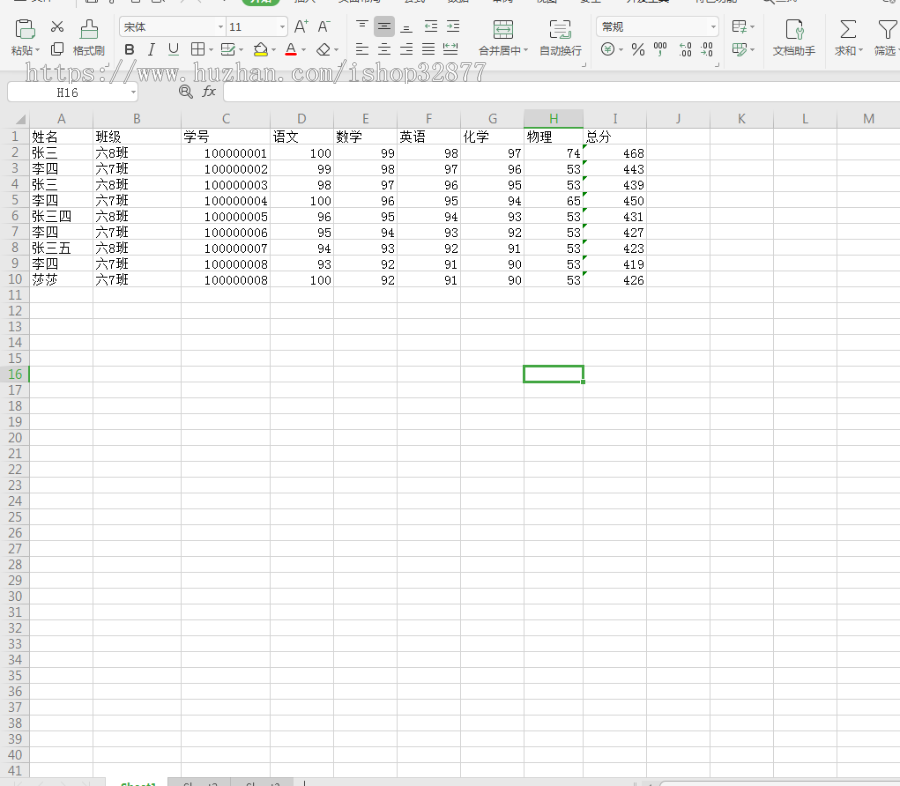This screenshot has width=900, height=786.
Task: Open the number format box showing 常规
Action: click(x=657, y=26)
